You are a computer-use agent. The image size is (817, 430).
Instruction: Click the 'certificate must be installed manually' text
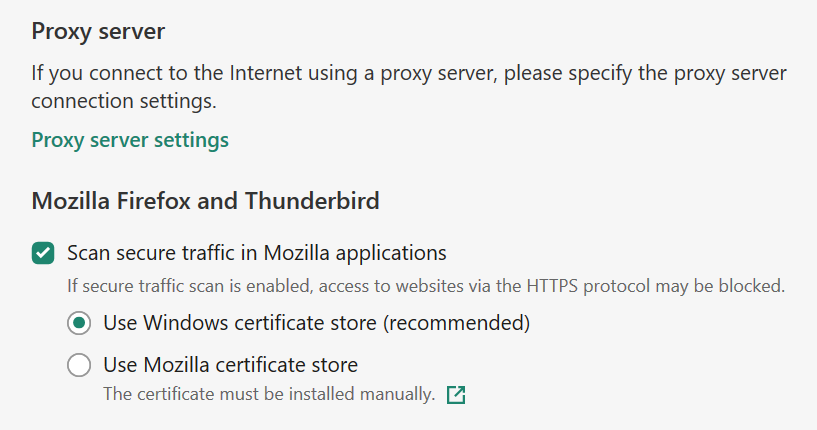coord(269,395)
